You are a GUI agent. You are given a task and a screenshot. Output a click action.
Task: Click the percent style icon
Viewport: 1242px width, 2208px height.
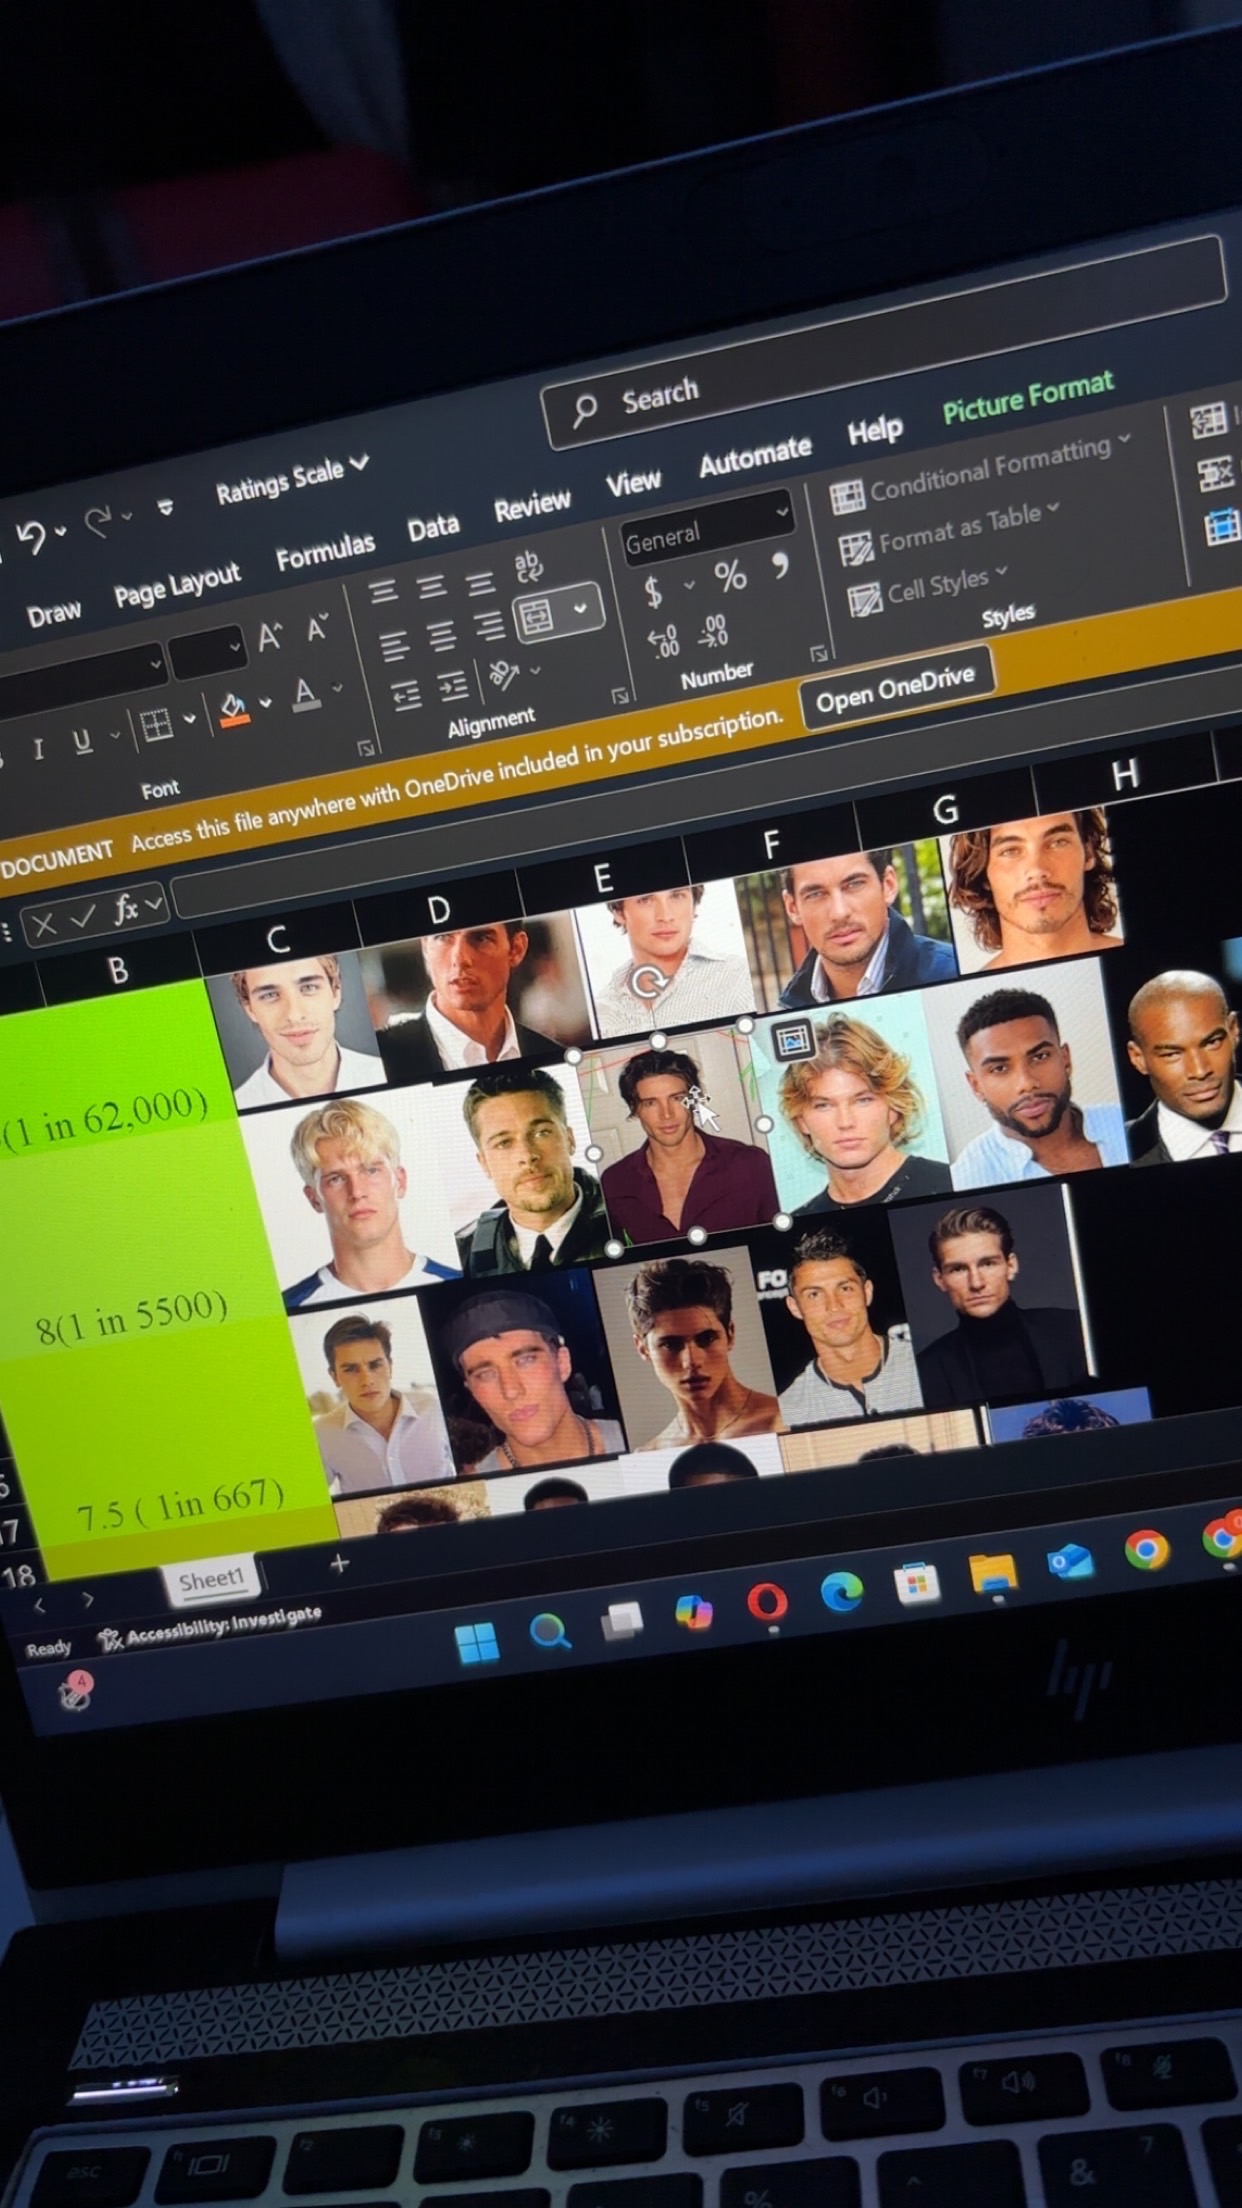point(730,577)
